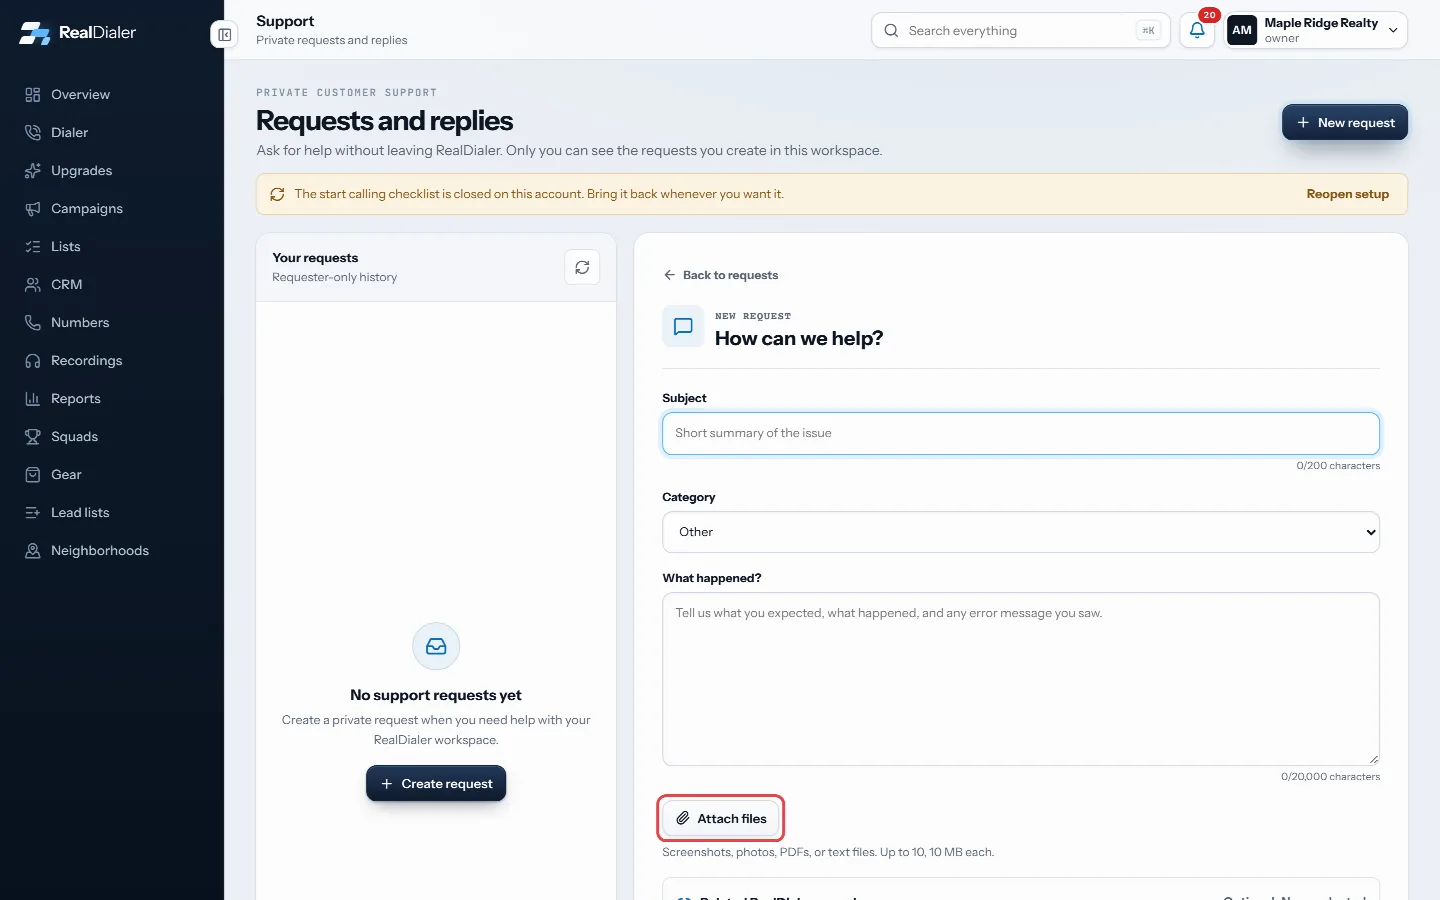Screen dimensions: 1440x900
Task: Click the Attach files button
Action: tap(721, 819)
